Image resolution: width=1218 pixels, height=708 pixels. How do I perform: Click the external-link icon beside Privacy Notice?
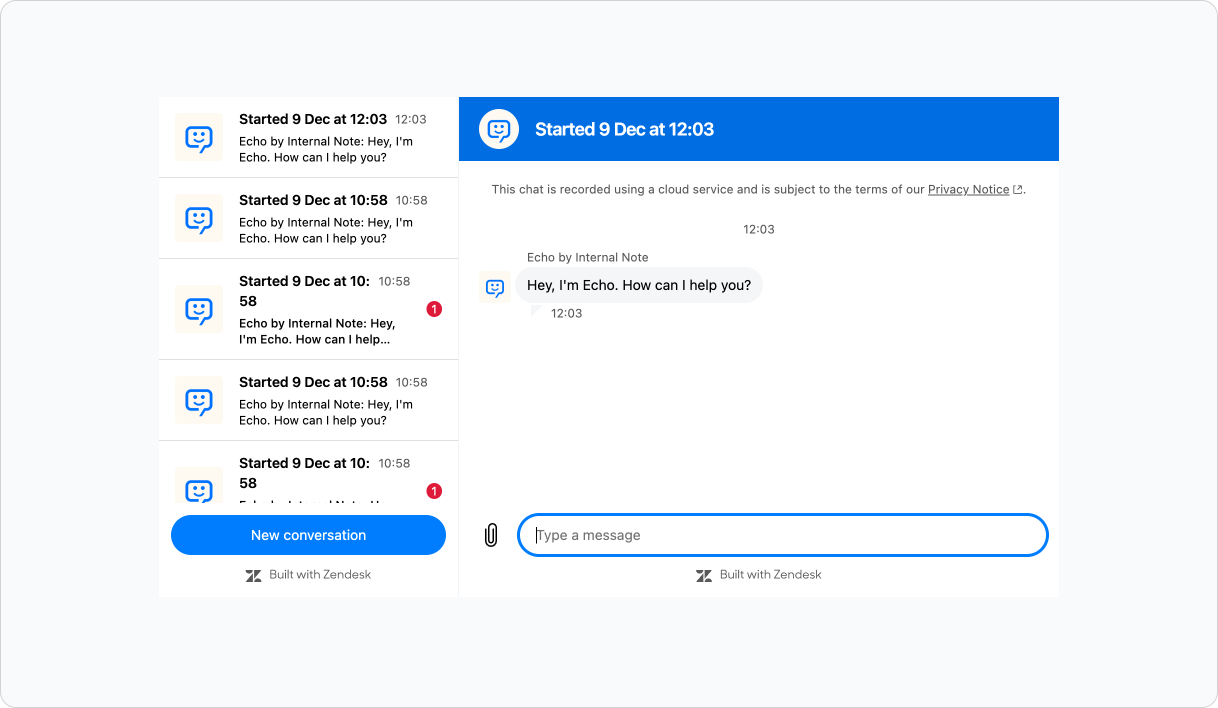tap(1018, 190)
